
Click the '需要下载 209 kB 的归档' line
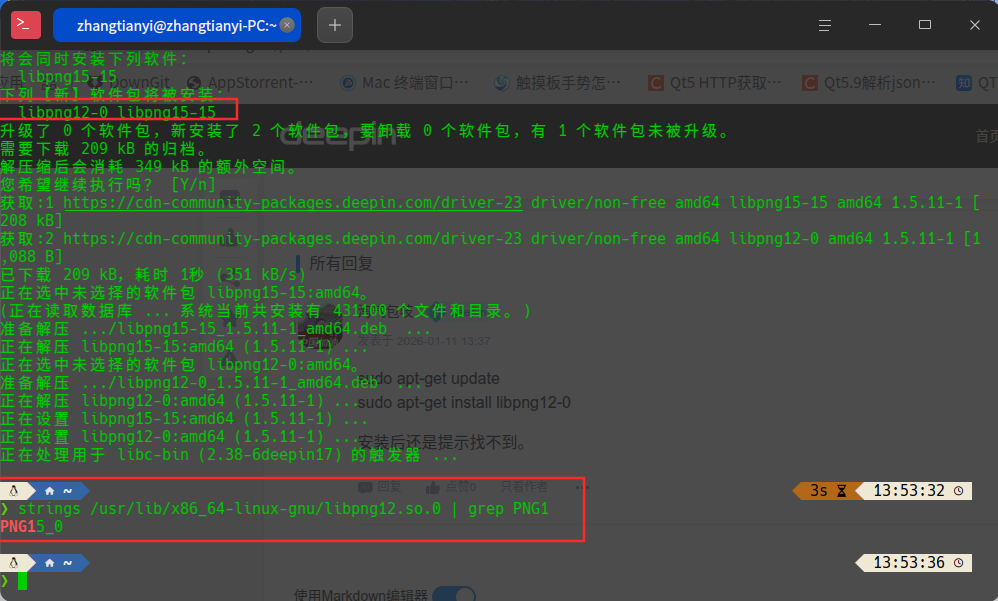click(105, 148)
